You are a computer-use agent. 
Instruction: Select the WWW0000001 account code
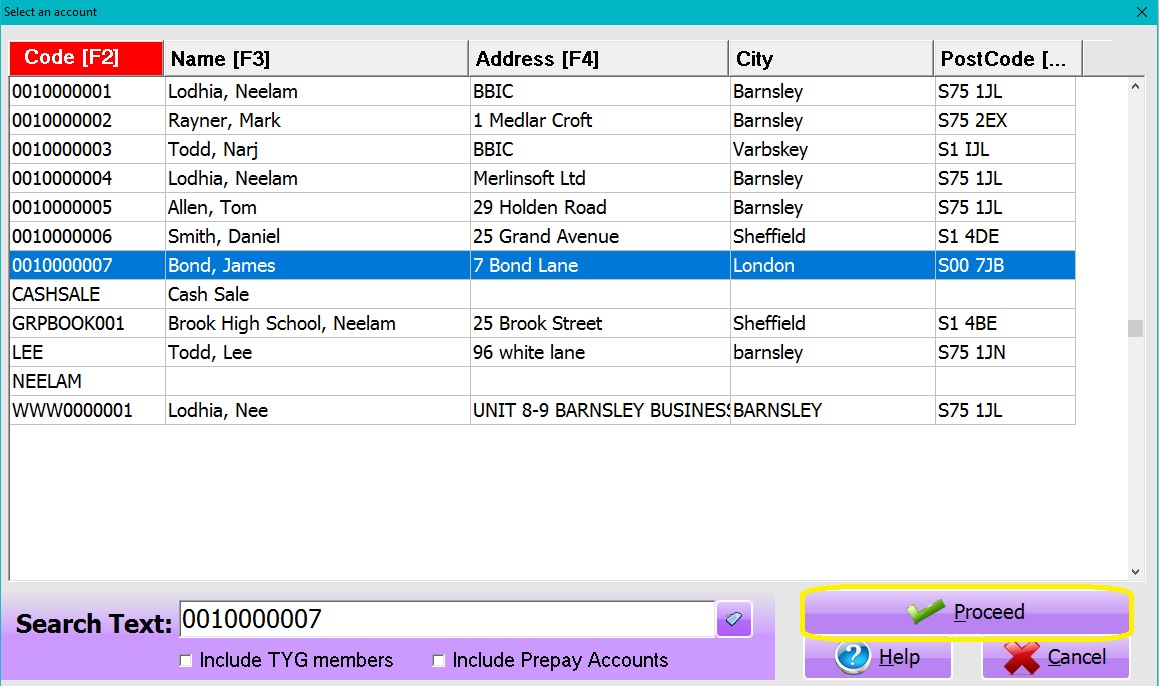click(x=72, y=410)
